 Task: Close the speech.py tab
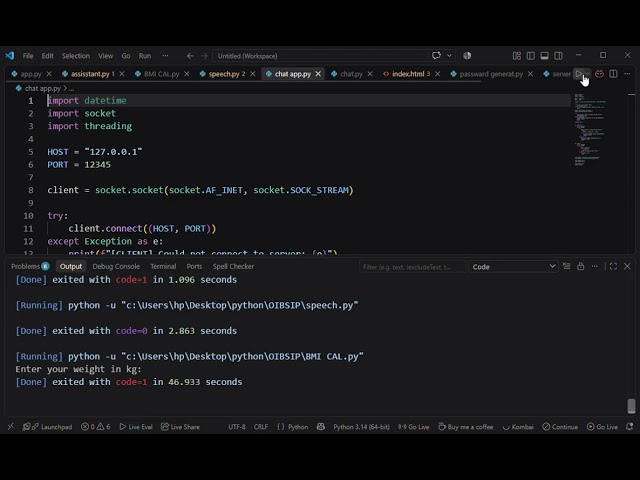pos(253,74)
